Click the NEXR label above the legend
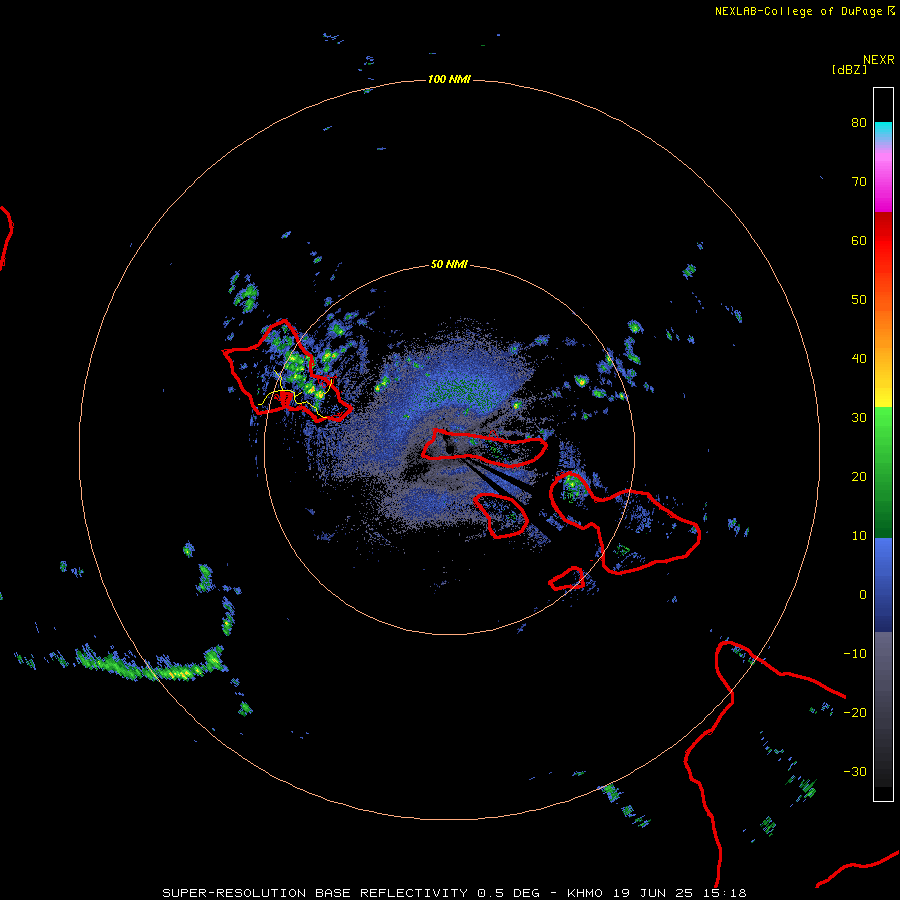900x900 pixels. coord(879,60)
